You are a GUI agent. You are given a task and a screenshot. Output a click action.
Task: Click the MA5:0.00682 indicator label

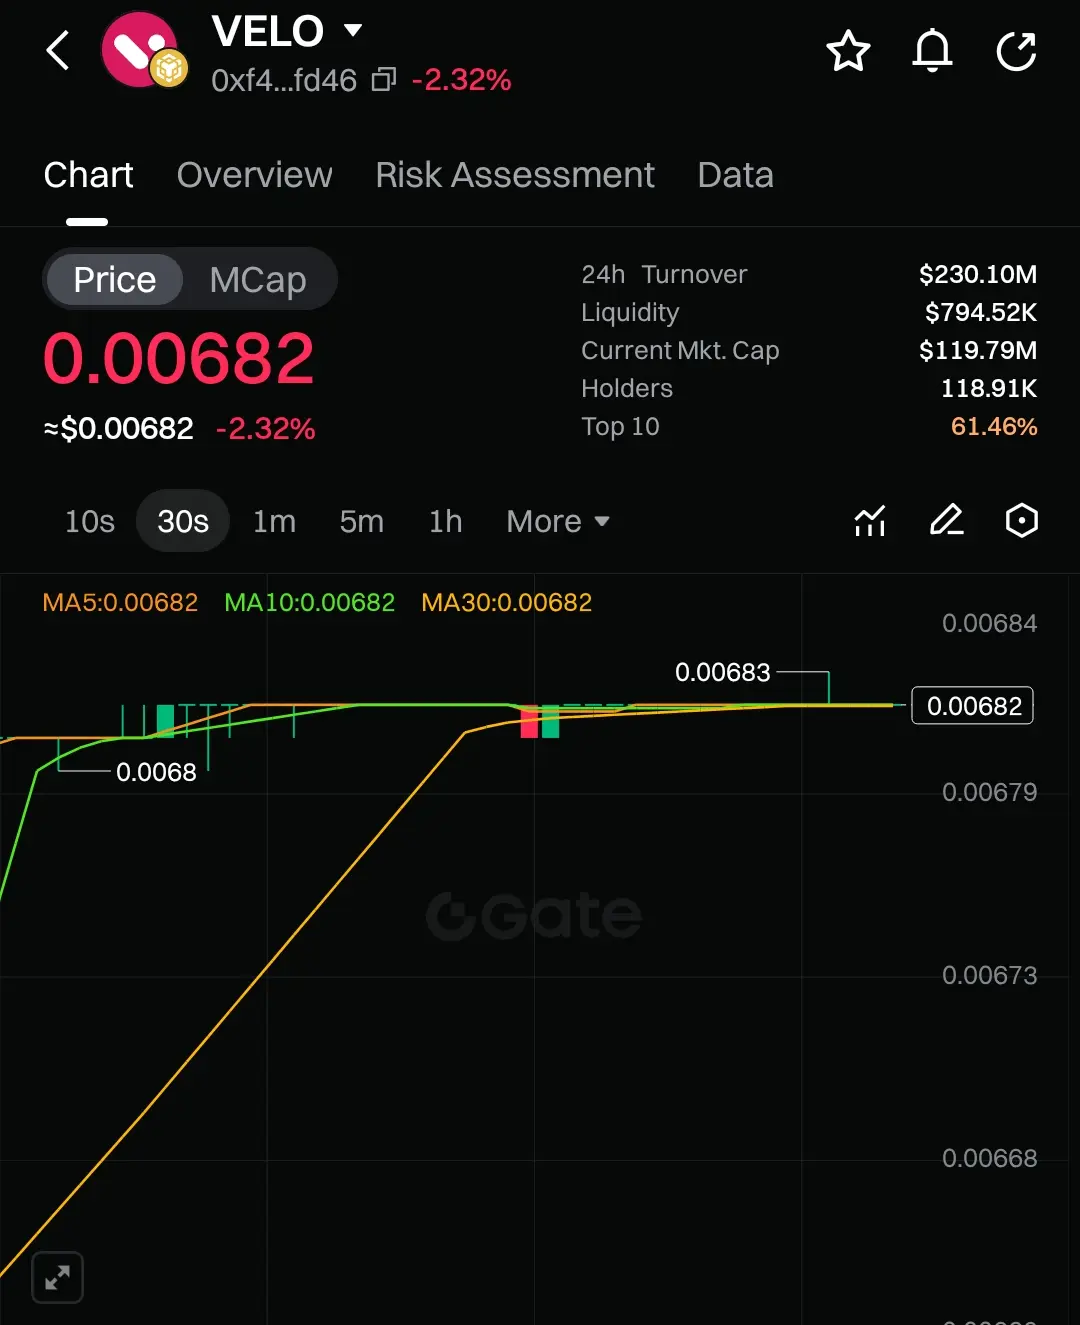(120, 602)
